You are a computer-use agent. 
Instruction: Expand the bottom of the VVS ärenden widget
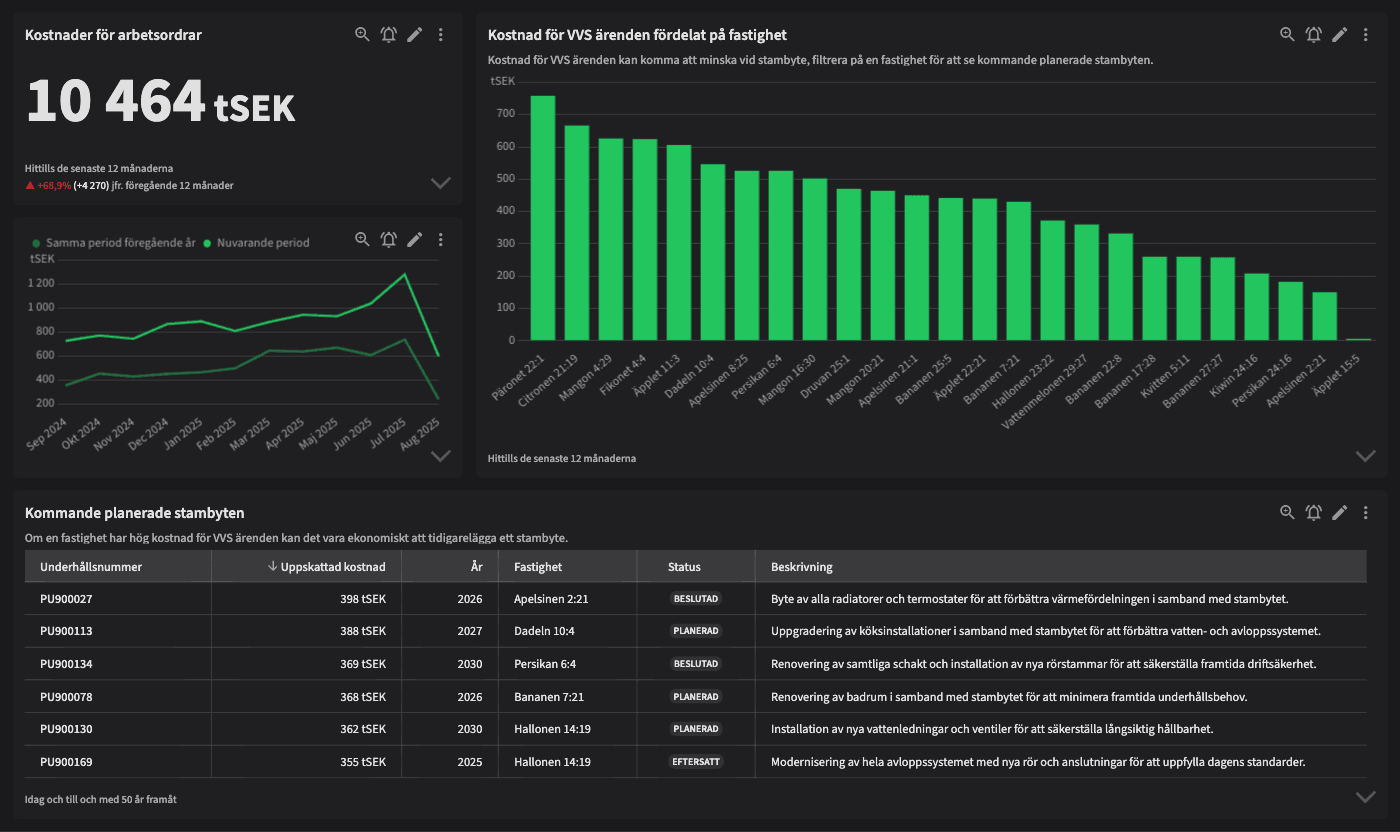click(x=1364, y=455)
